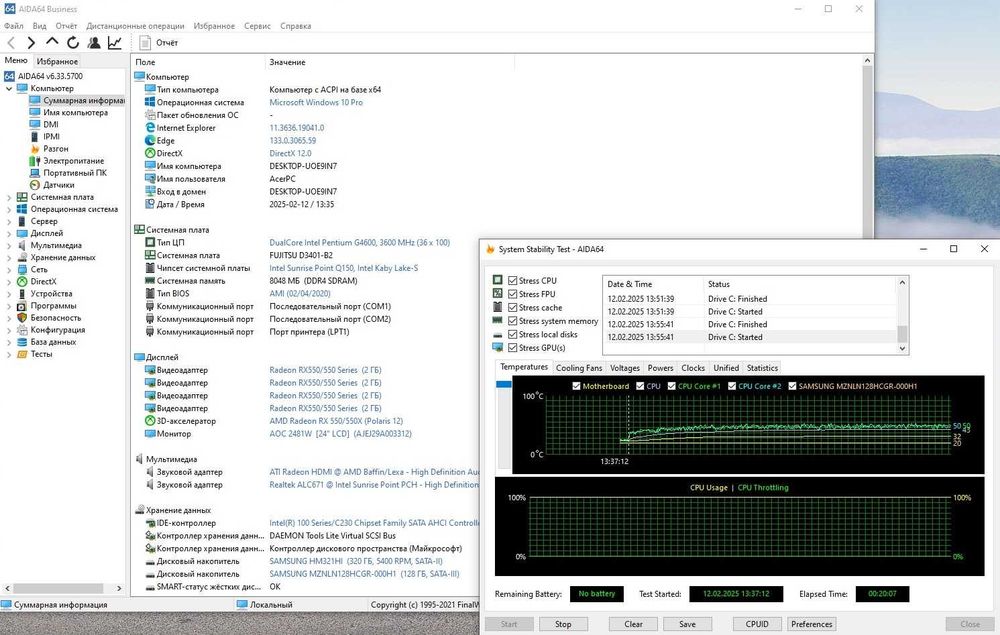1000x635 pixels.
Task: Toggle the Stress local disks checkbox
Action: [x=513, y=334]
